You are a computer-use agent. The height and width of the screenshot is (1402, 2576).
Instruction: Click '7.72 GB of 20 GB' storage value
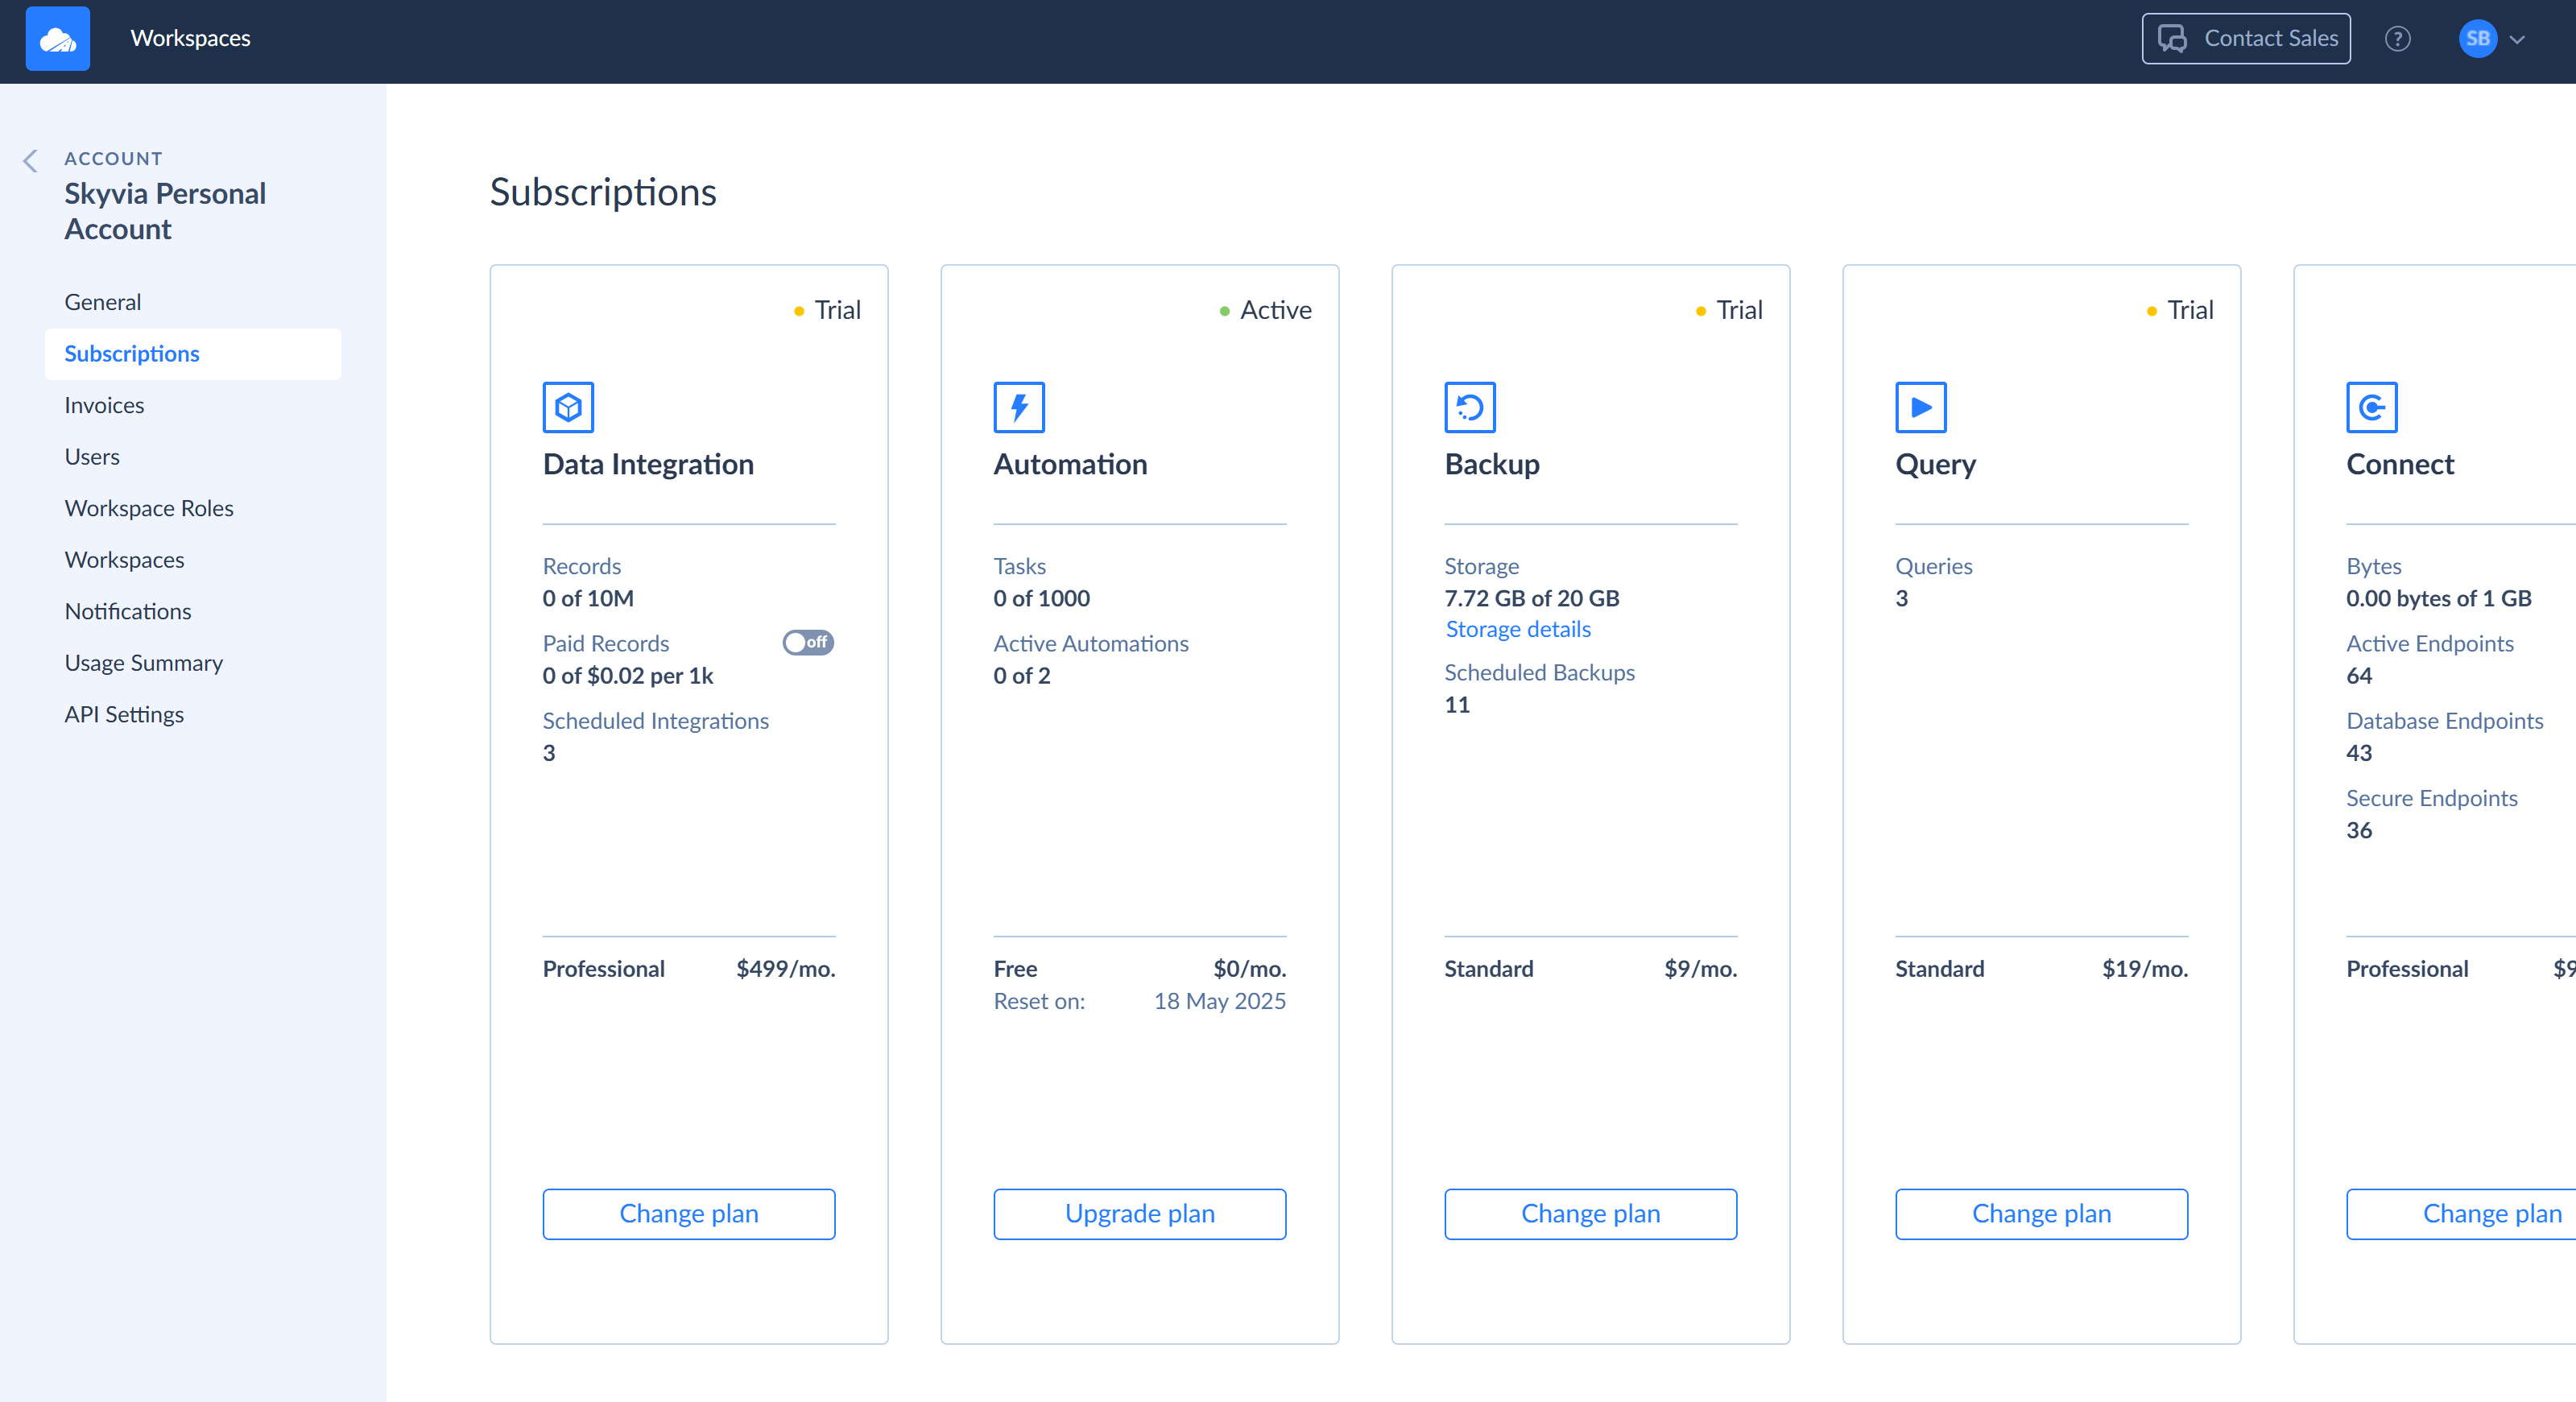1532,598
